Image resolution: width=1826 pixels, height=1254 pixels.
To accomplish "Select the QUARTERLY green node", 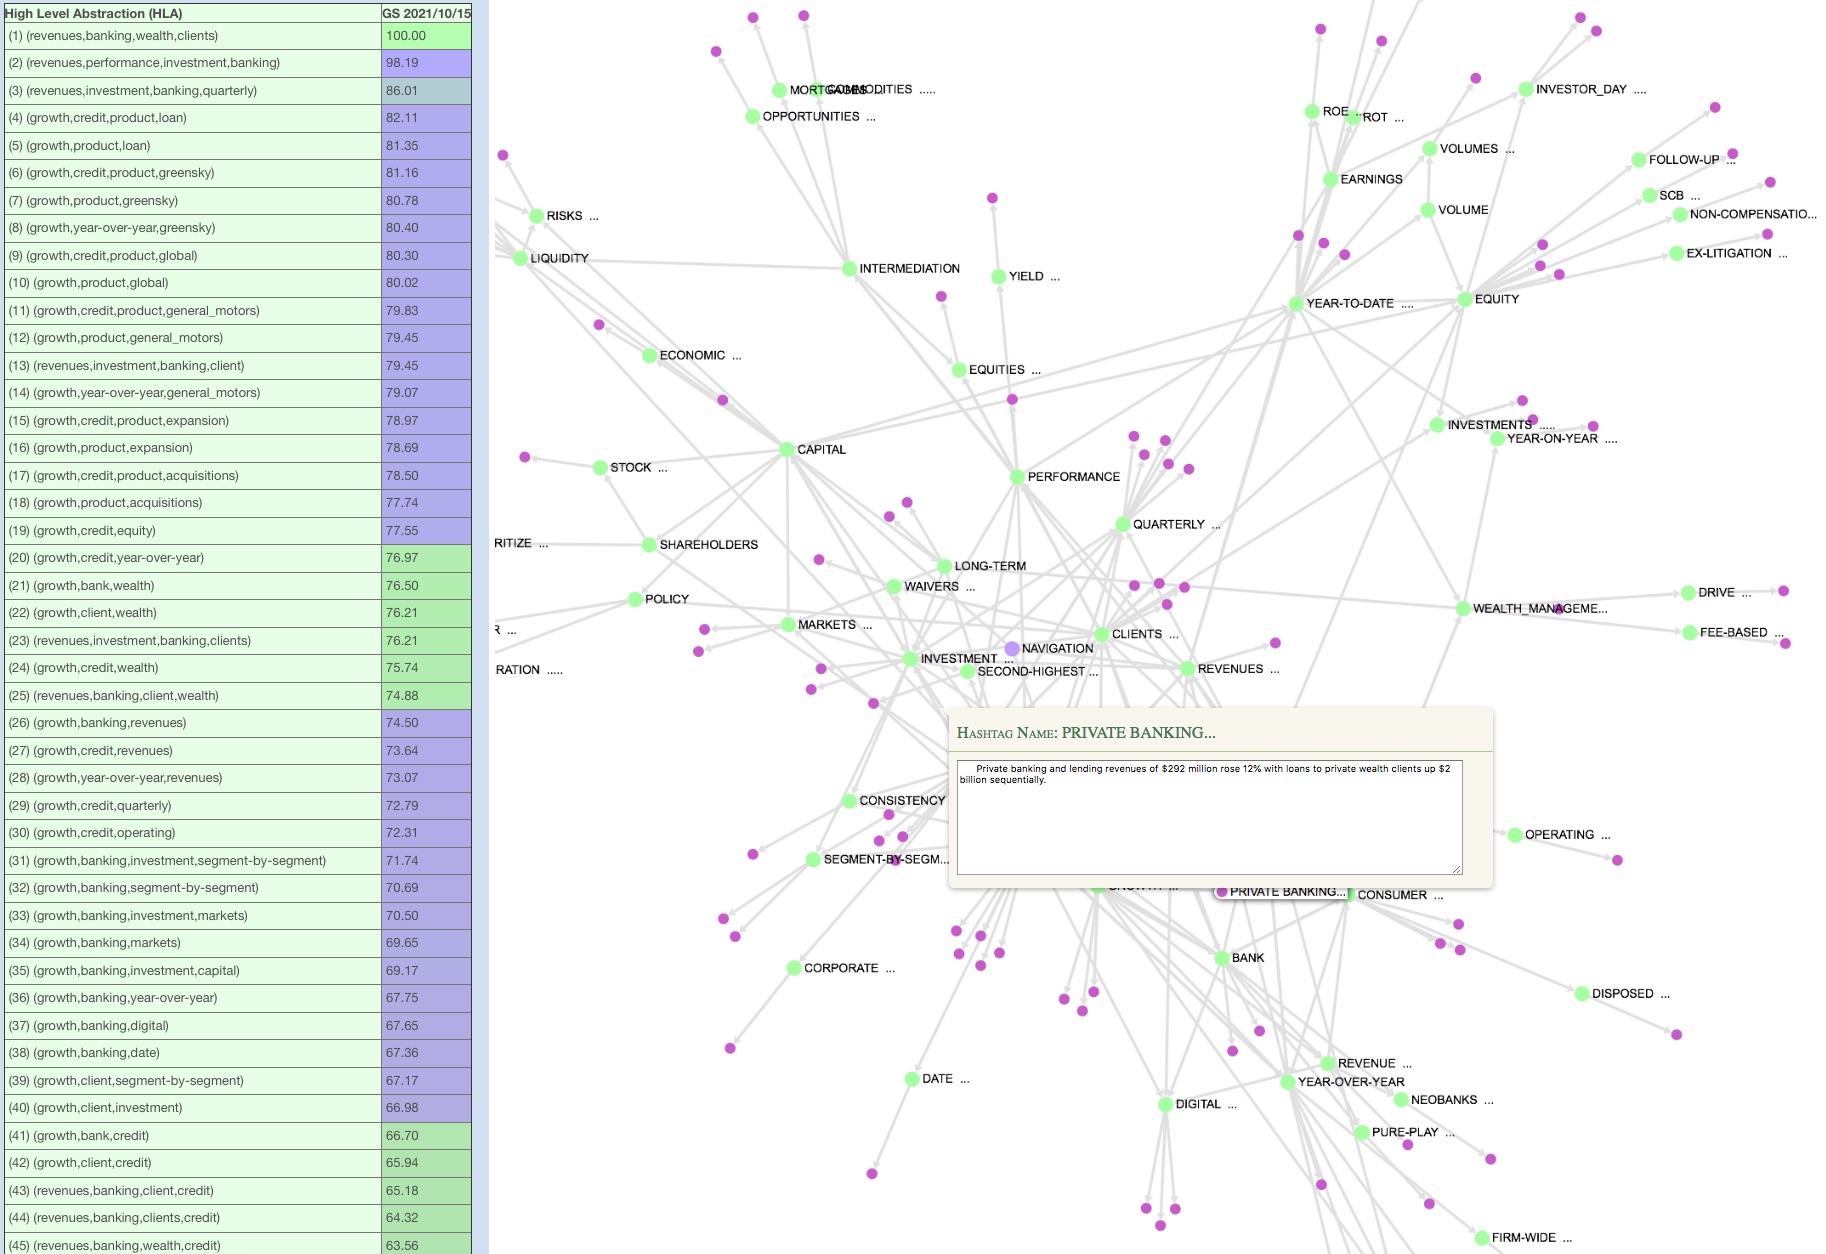I will (x=1123, y=525).
